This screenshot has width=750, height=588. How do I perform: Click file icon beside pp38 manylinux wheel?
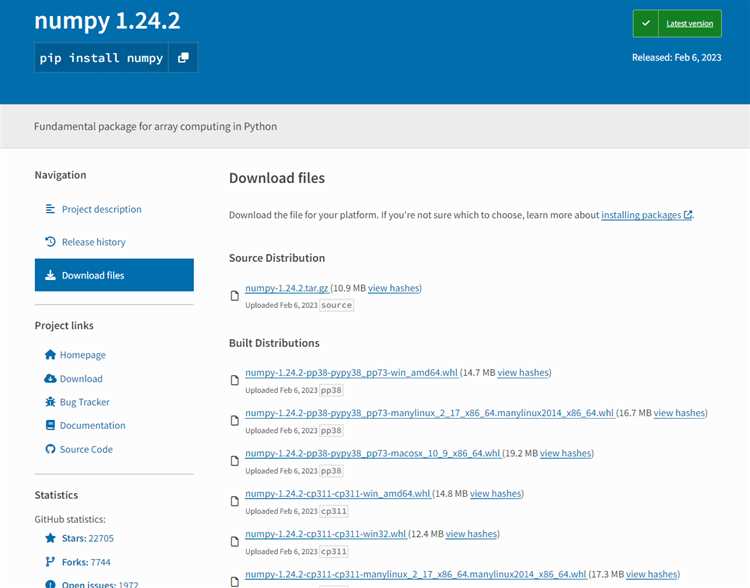(x=235, y=421)
